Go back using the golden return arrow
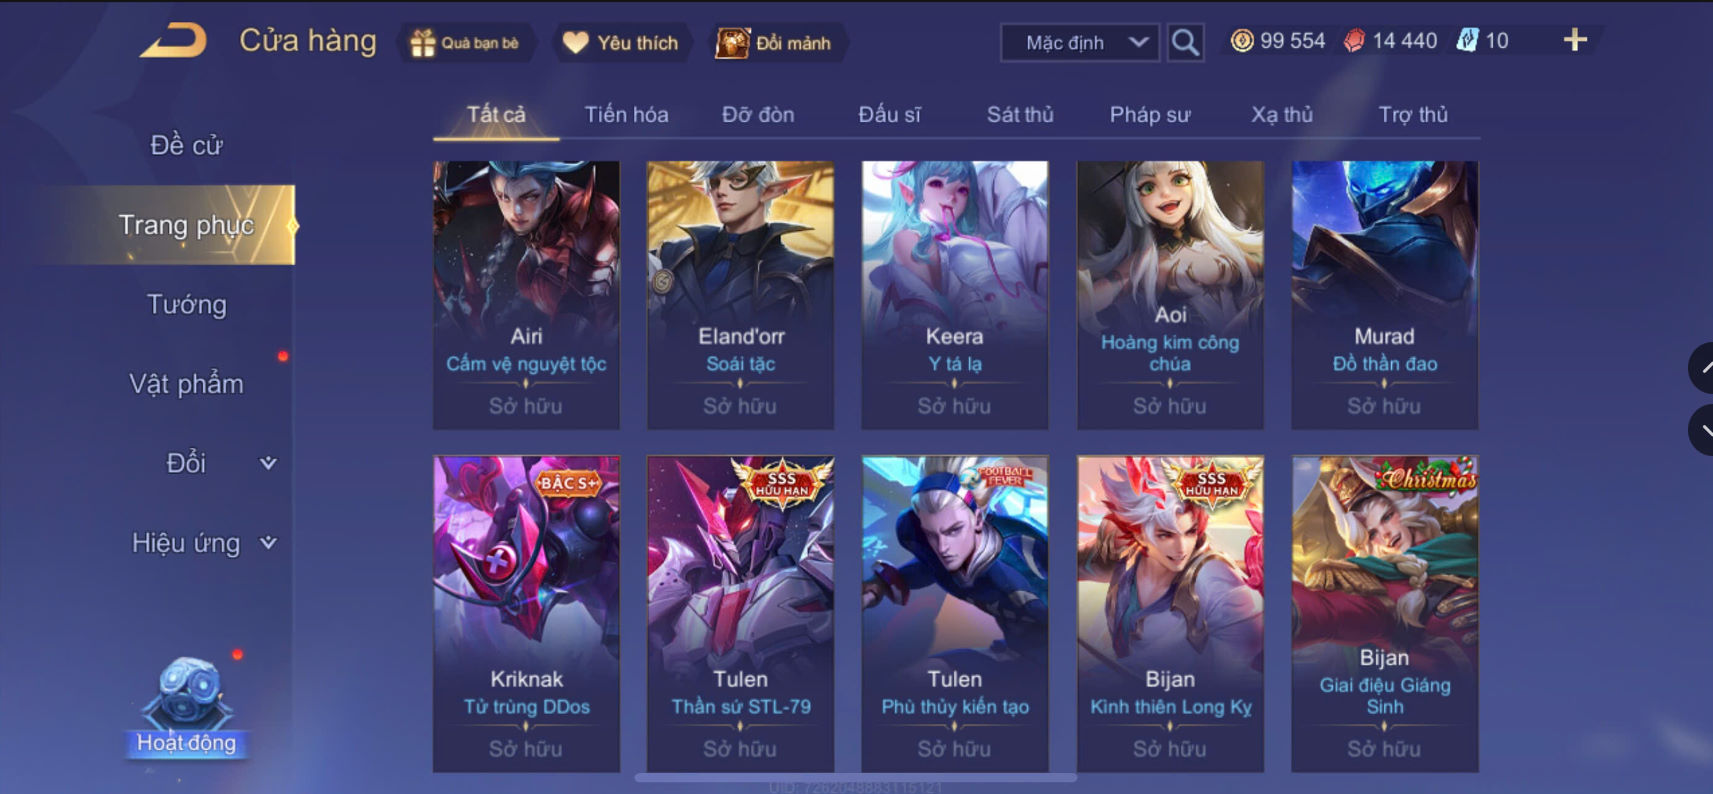This screenshot has height=794, width=1713. coord(173,41)
